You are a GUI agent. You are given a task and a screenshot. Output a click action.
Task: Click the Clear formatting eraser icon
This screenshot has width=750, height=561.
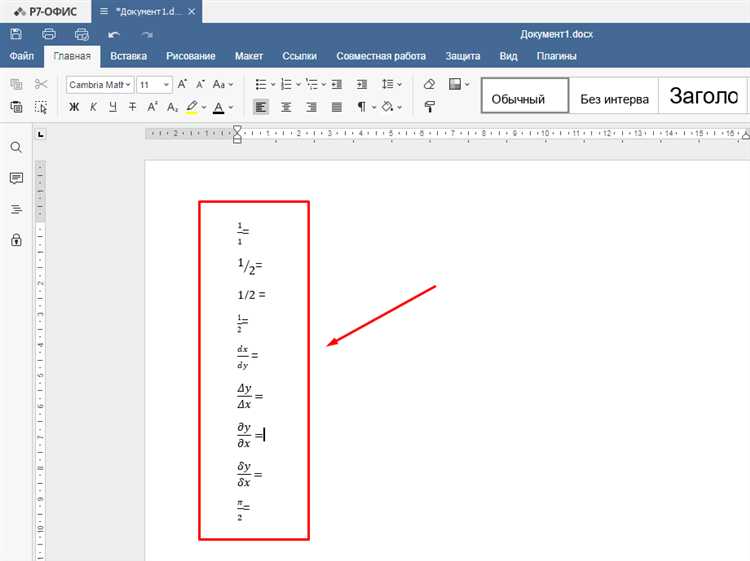pyautogui.click(x=429, y=85)
